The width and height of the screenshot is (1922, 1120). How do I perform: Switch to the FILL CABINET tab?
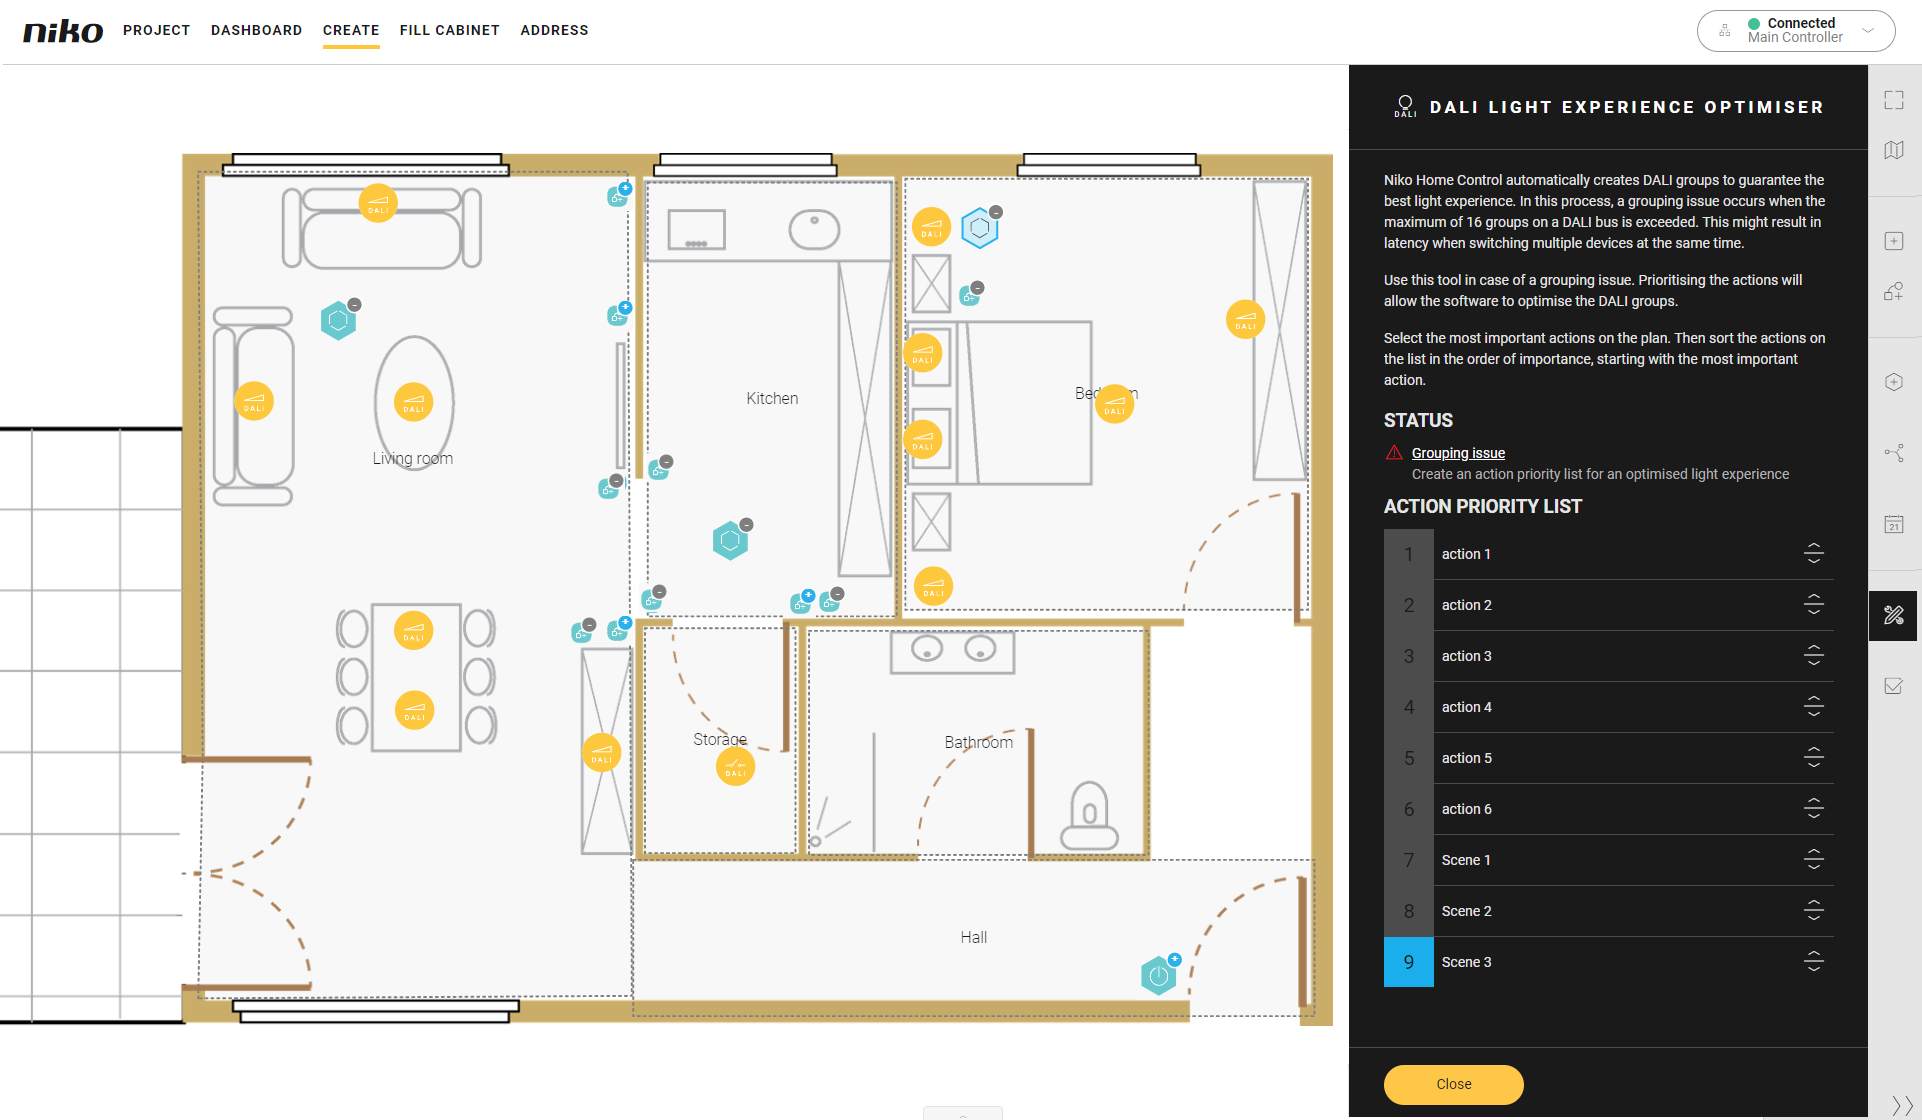449,30
